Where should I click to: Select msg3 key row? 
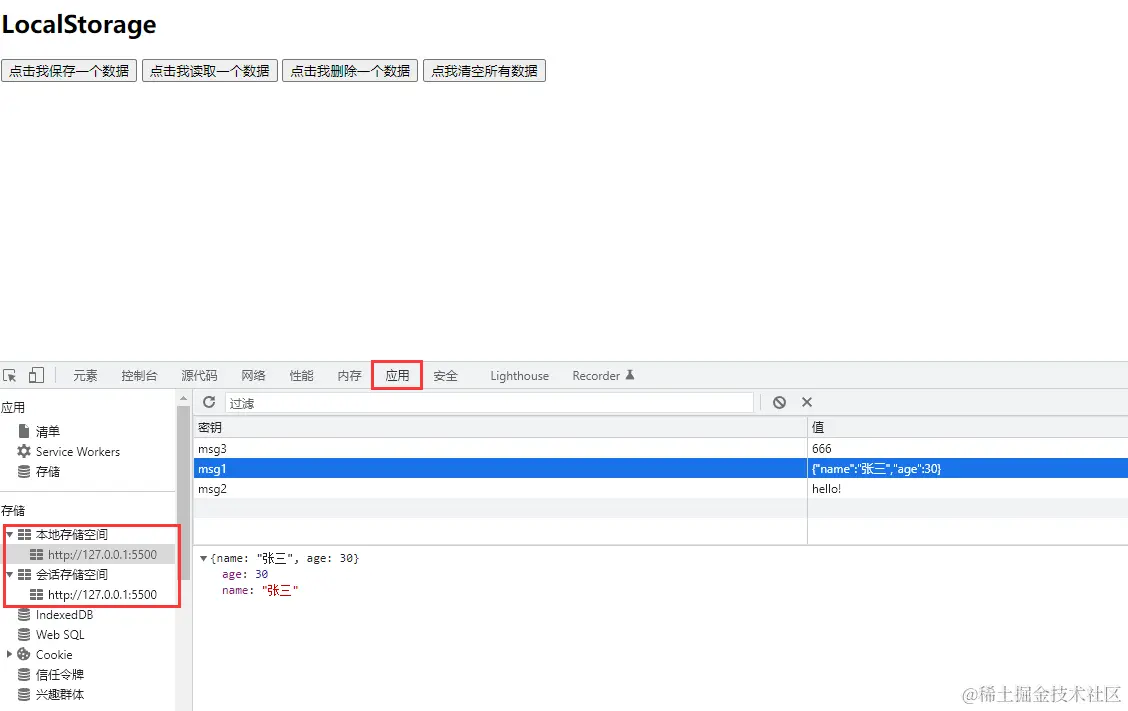[x=500, y=448]
